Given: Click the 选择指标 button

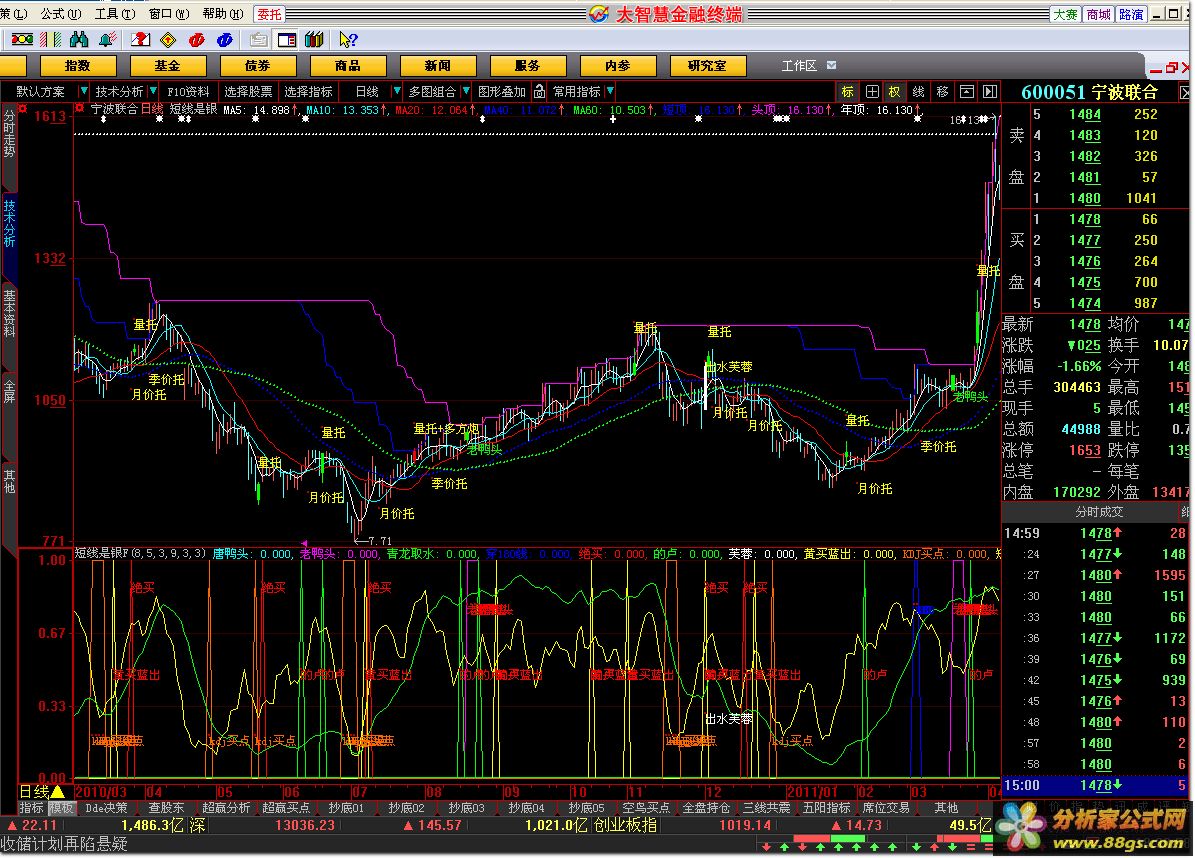Looking at the screenshot, I should tap(308, 91).
